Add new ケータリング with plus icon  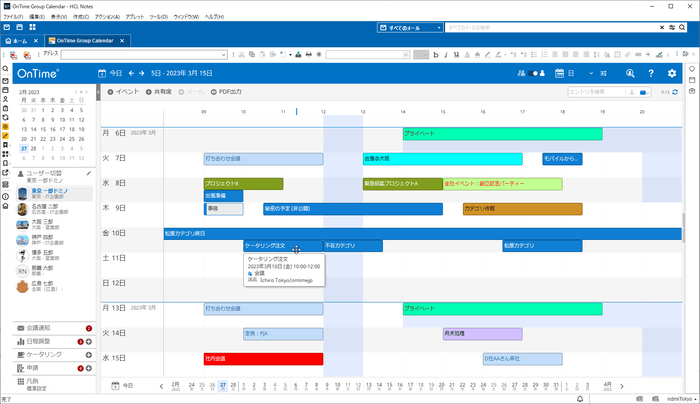point(89,355)
